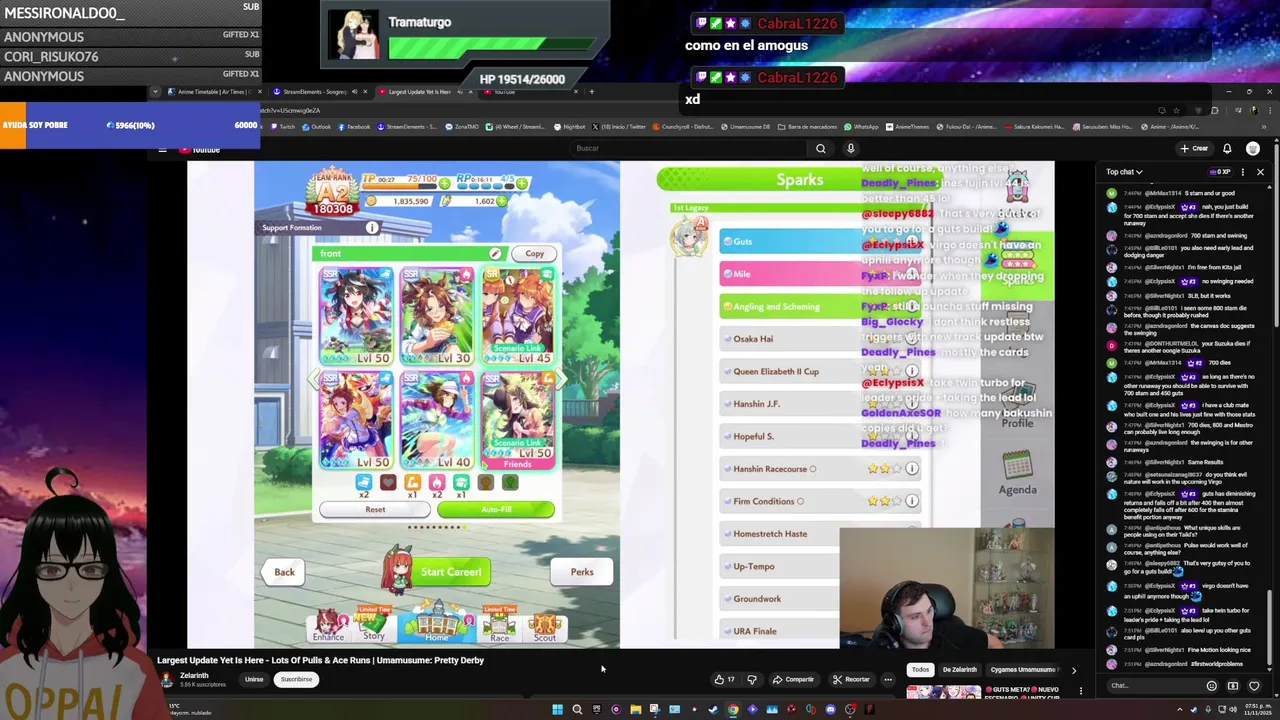Open Scout in game bottom menu
This screenshot has height=720, width=1280.
[x=545, y=626]
